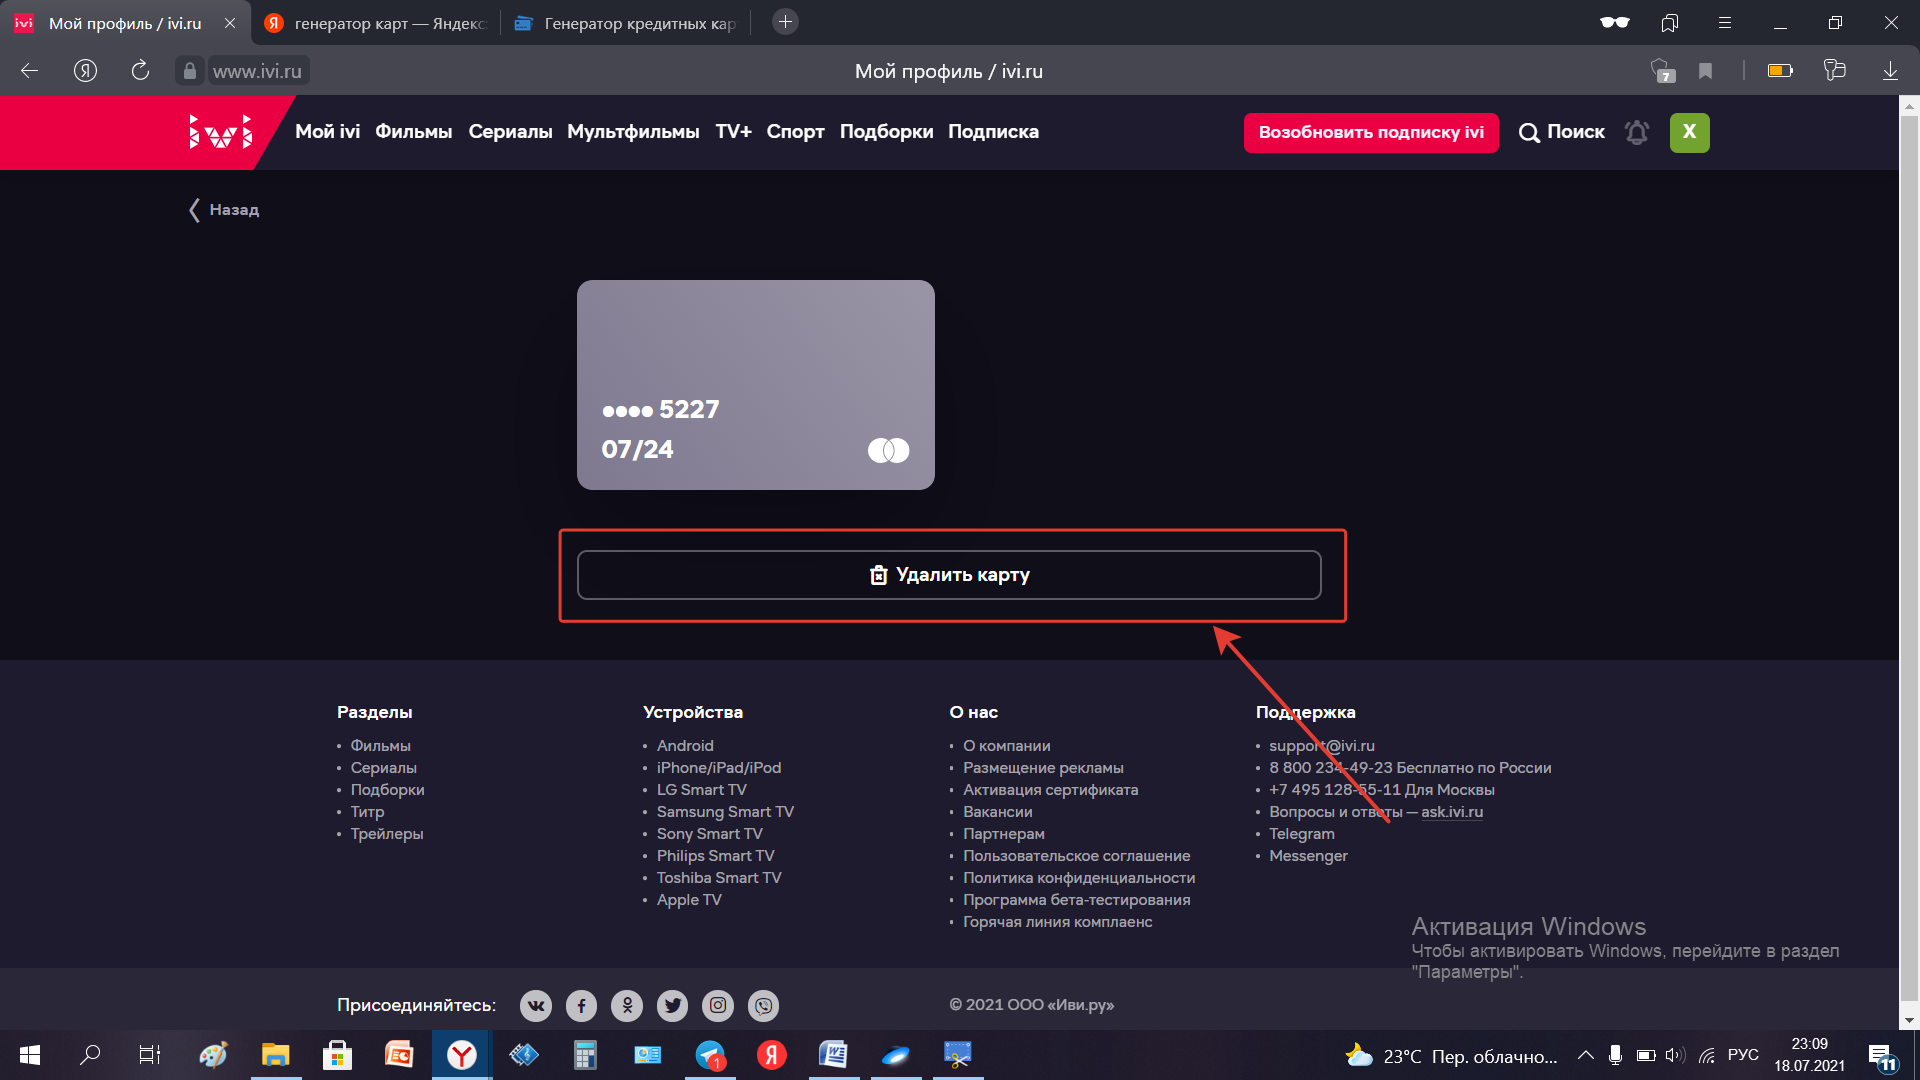Open the green X profile avatar
Screen dimensions: 1920x1080
click(1689, 132)
